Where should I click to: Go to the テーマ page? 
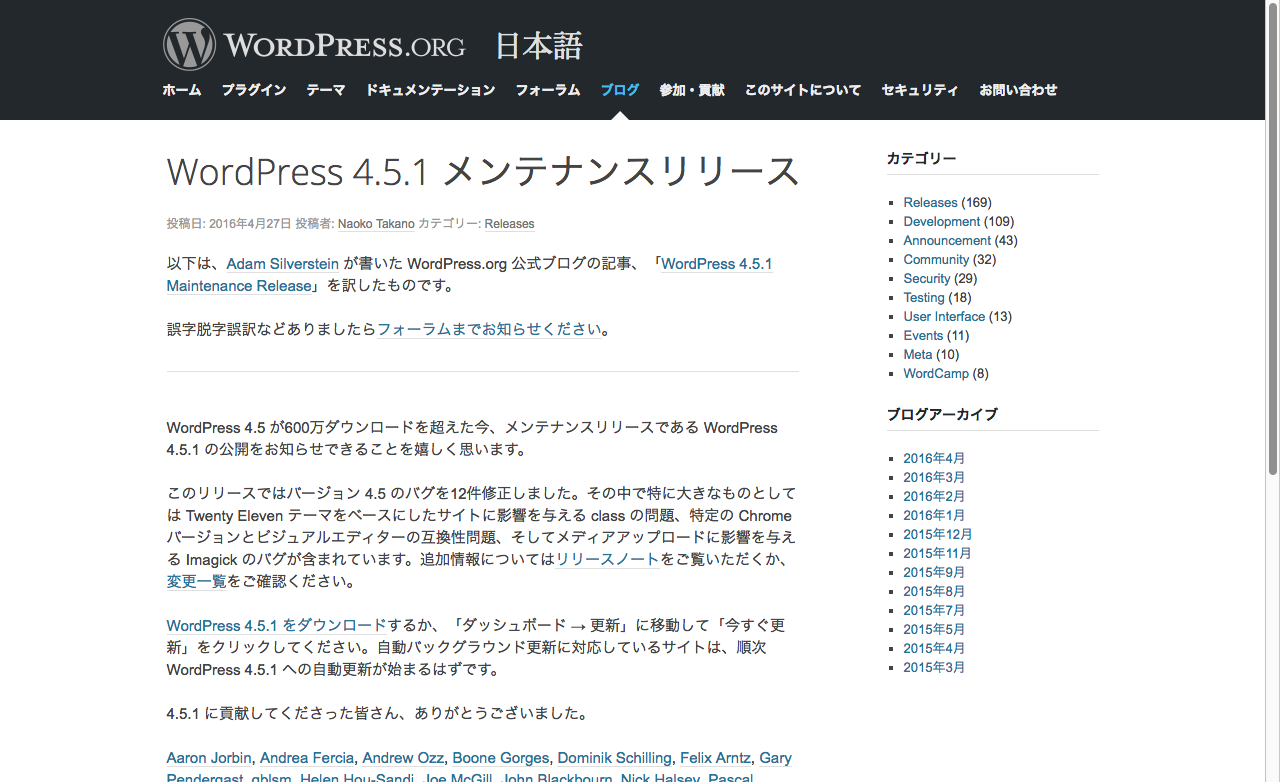click(326, 90)
